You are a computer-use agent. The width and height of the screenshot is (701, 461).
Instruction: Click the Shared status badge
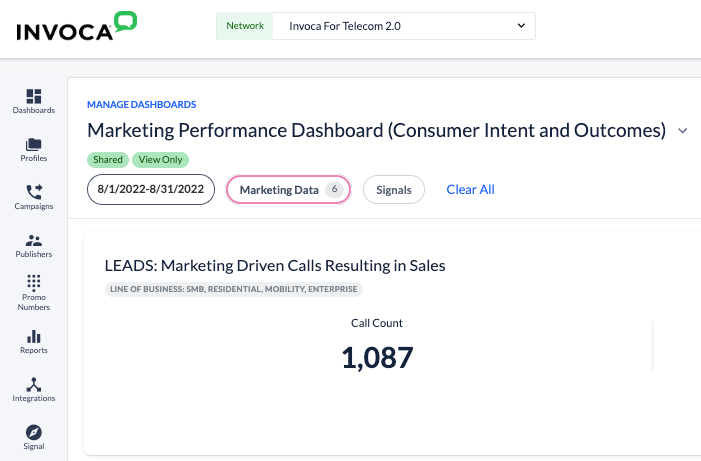tap(108, 160)
